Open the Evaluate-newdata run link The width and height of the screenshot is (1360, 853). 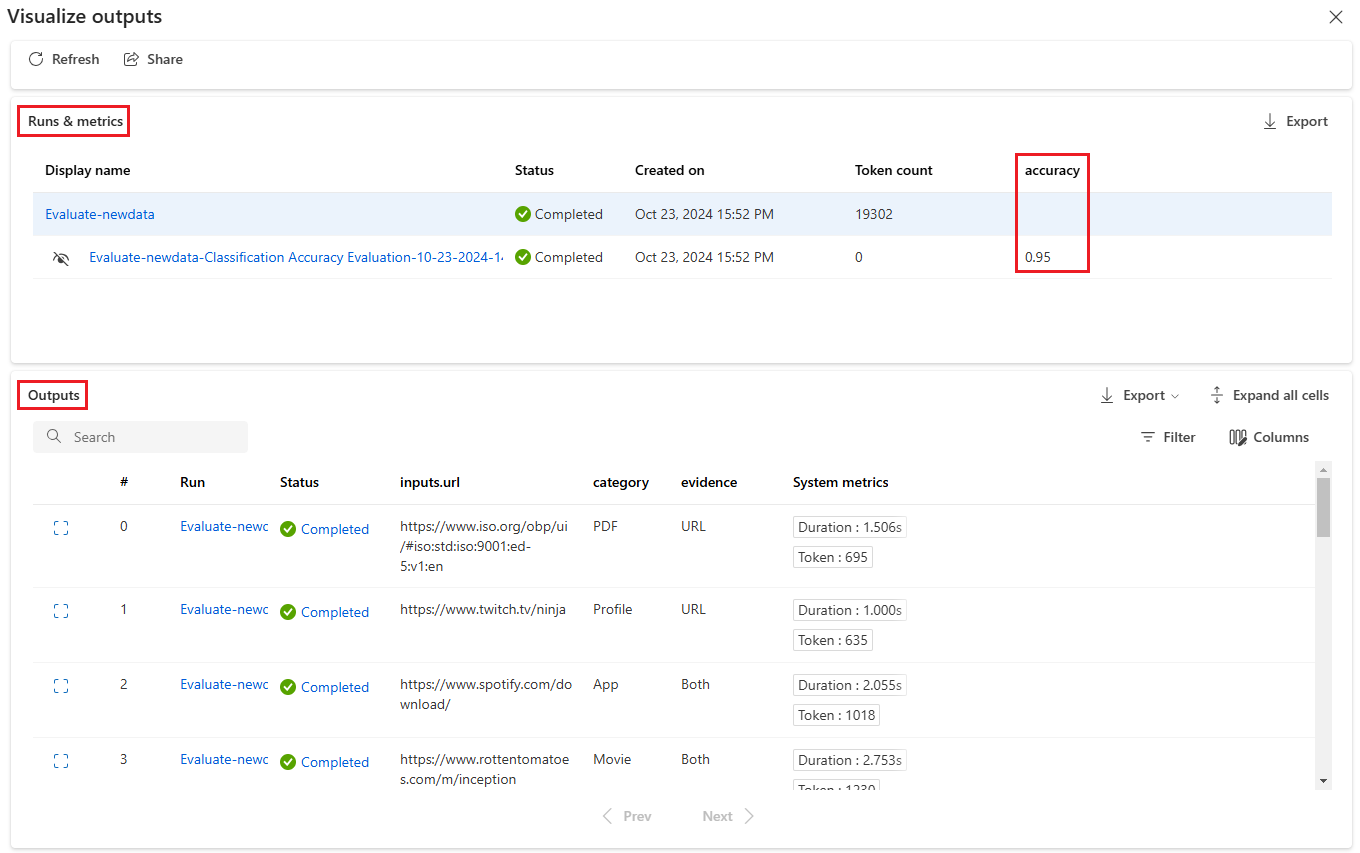point(100,214)
